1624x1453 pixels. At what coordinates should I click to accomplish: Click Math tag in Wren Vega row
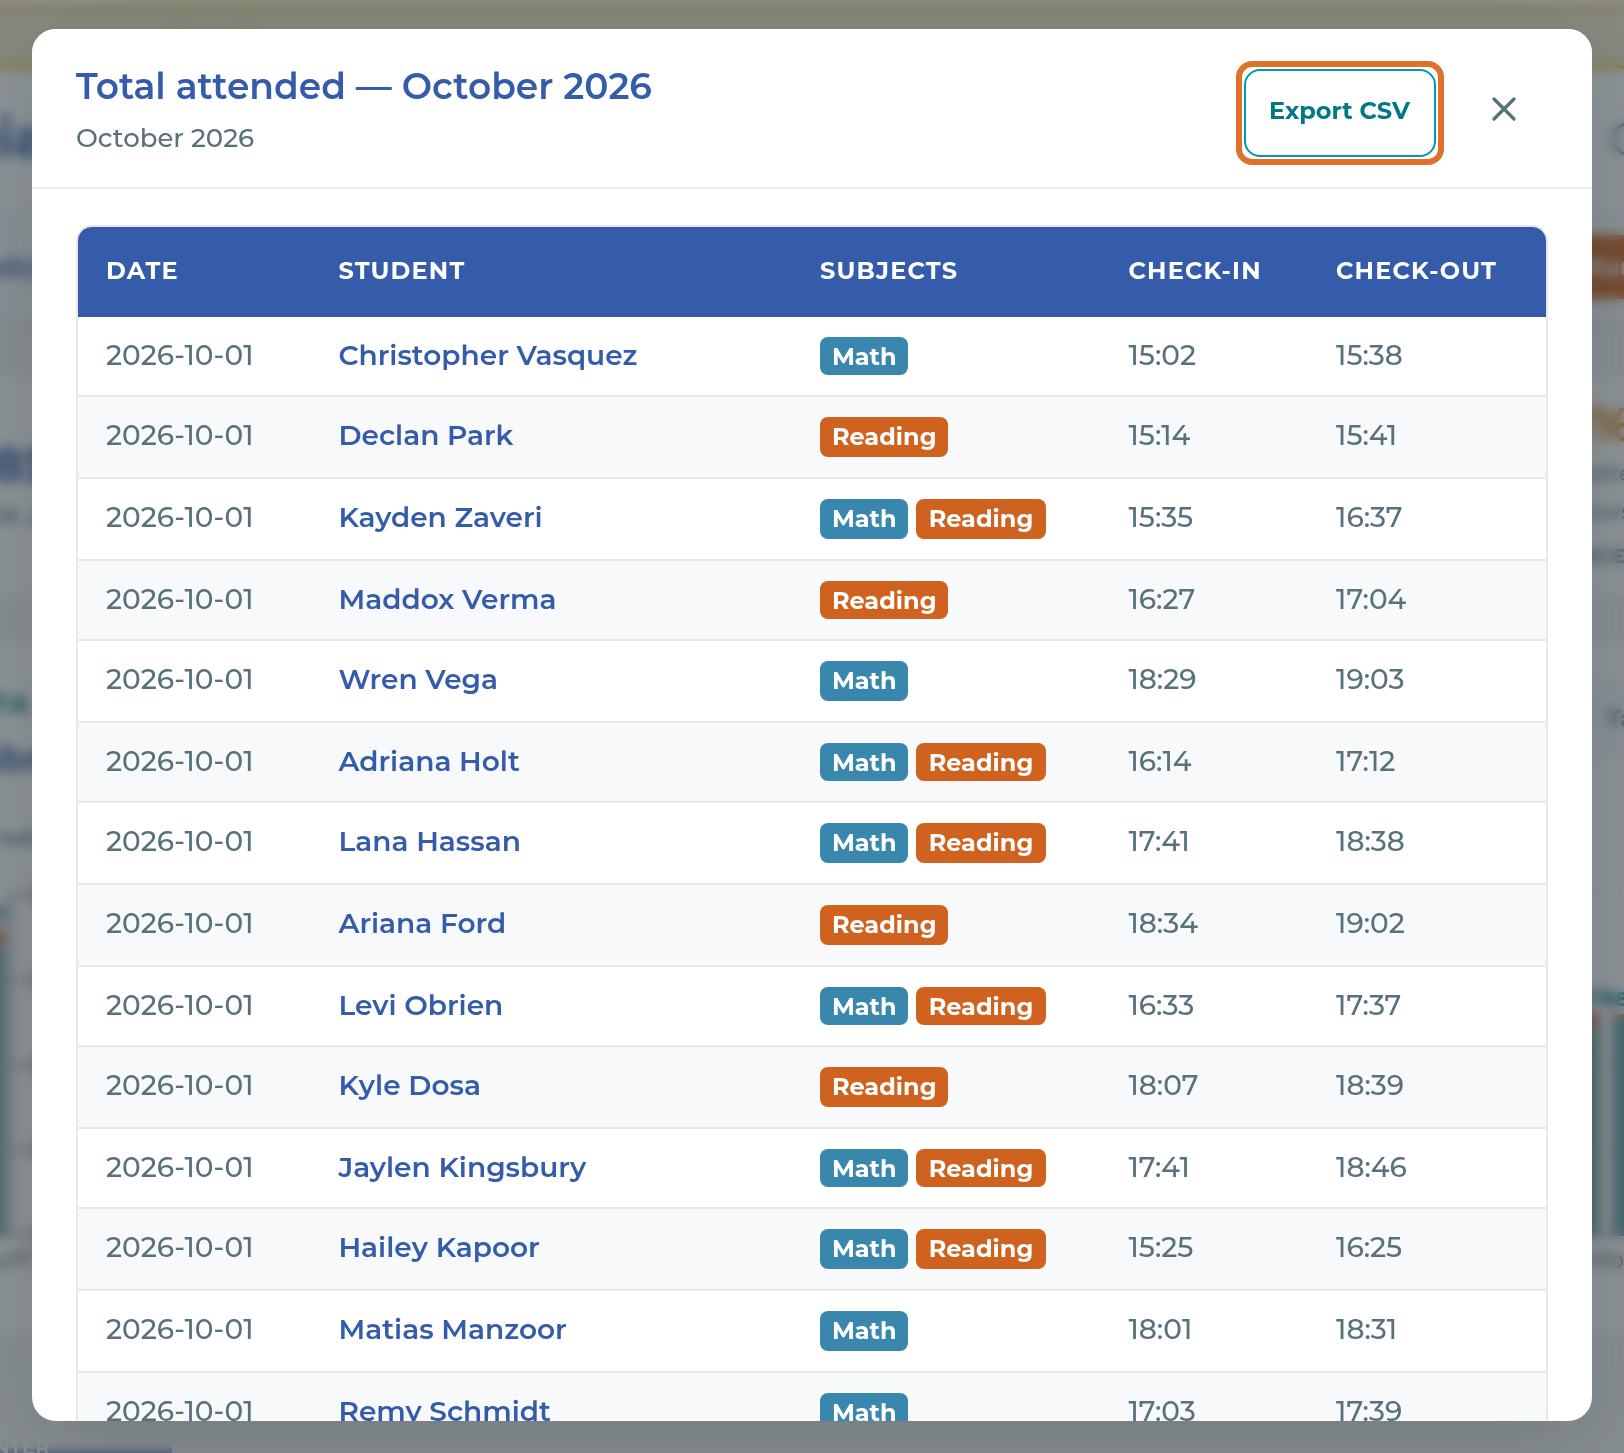(864, 681)
